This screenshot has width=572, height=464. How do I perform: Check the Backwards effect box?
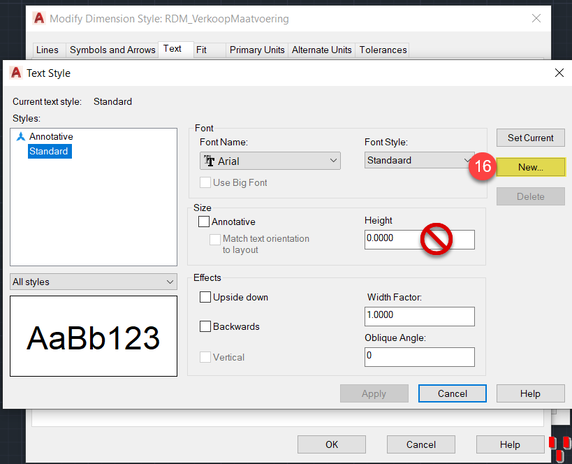point(205,326)
